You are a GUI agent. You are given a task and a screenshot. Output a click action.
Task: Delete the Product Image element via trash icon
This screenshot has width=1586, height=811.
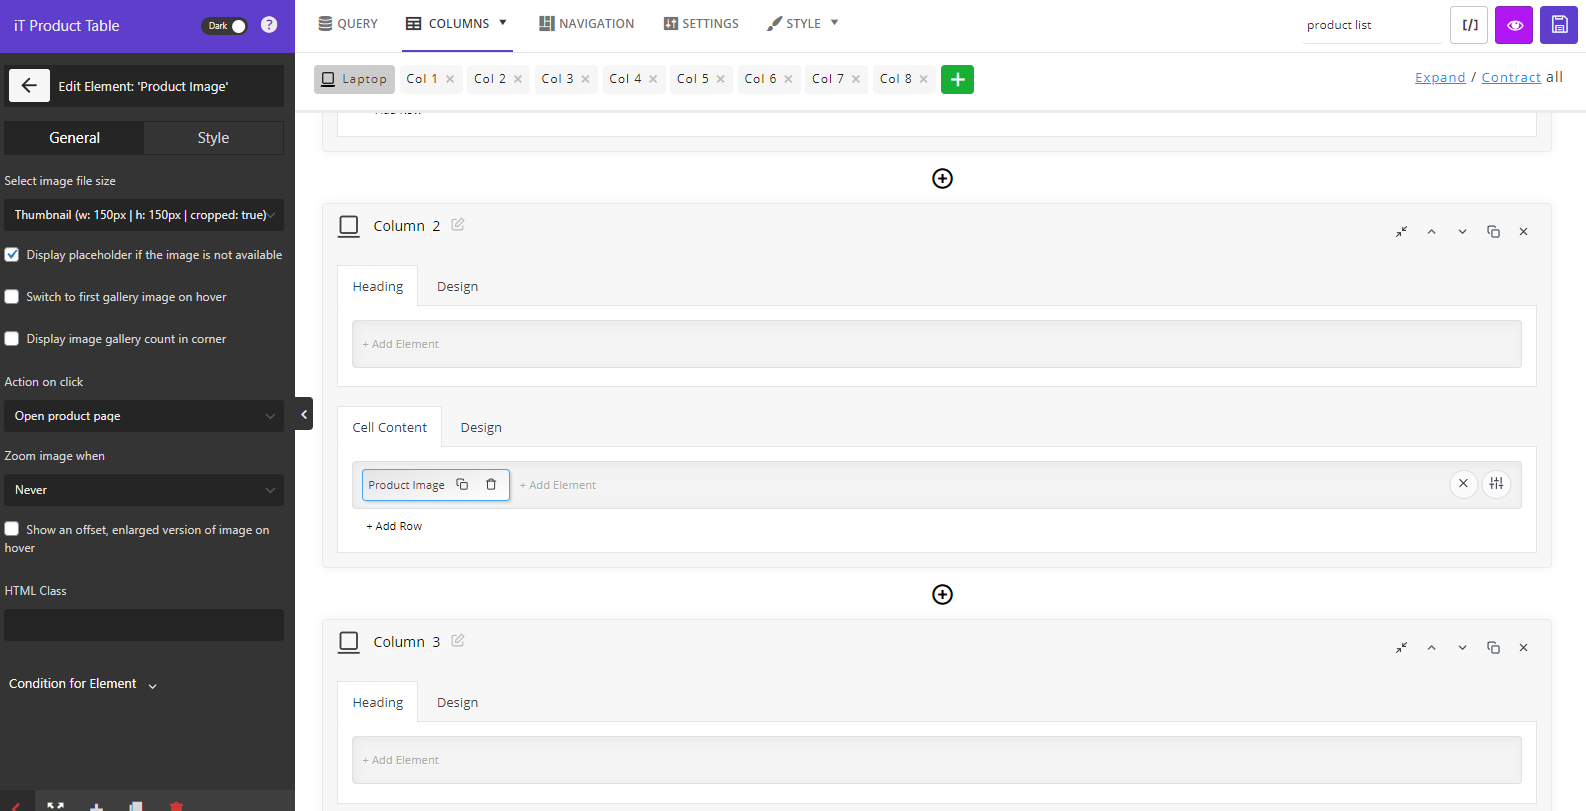491,484
